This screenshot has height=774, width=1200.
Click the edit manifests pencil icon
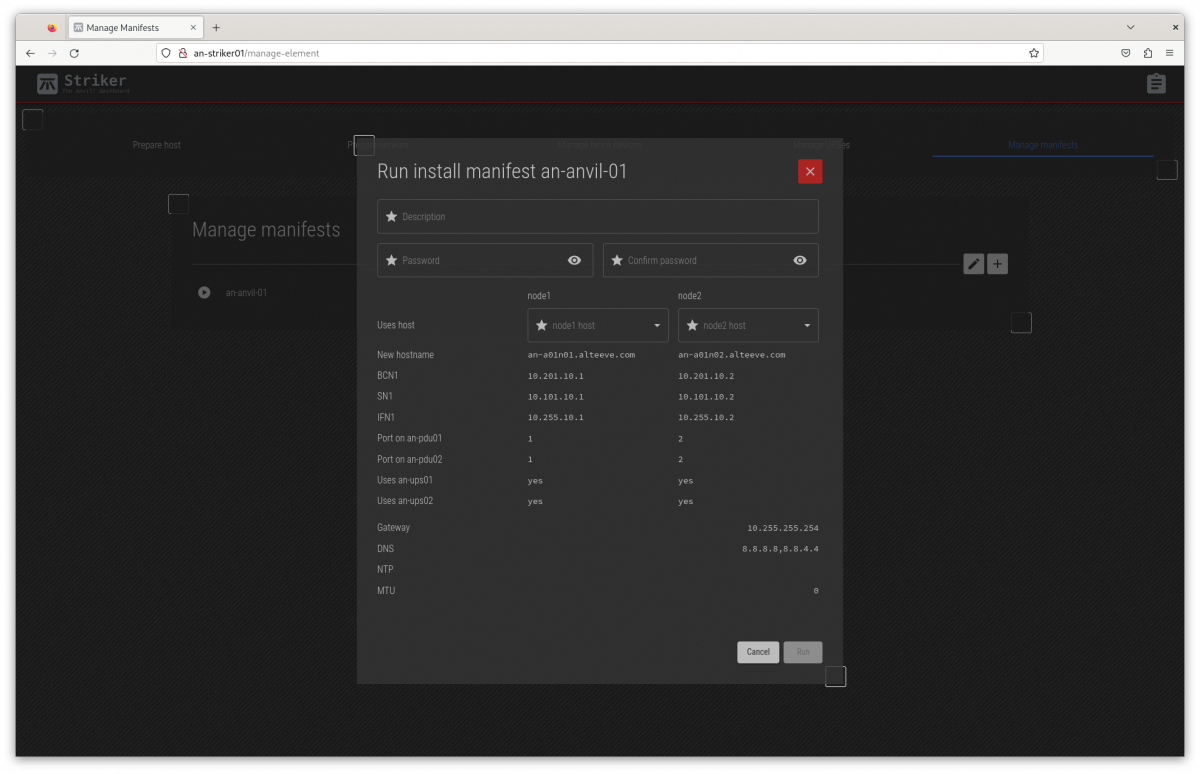tap(973, 264)
